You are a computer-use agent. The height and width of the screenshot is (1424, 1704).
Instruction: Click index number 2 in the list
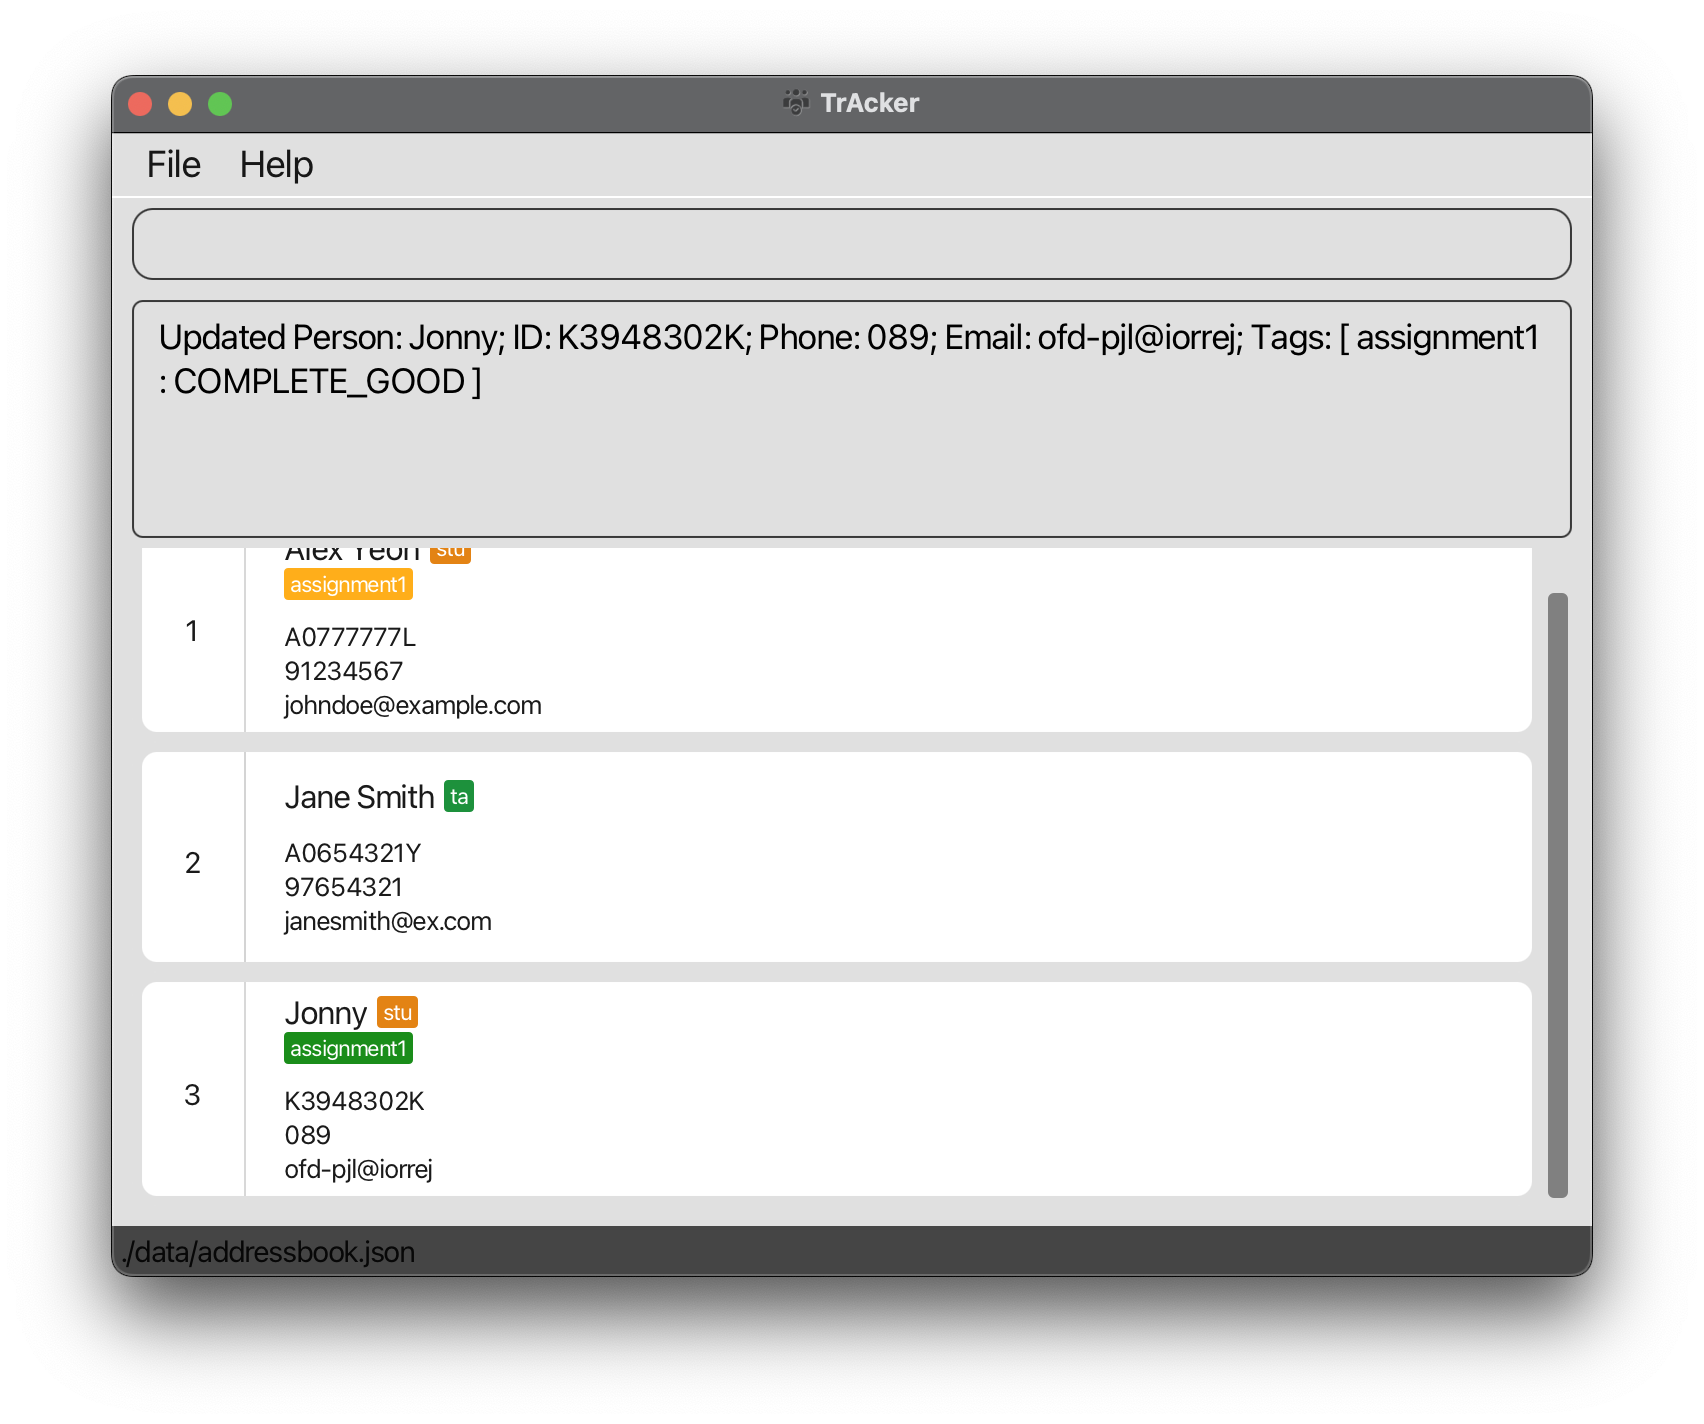pos(192,863)
